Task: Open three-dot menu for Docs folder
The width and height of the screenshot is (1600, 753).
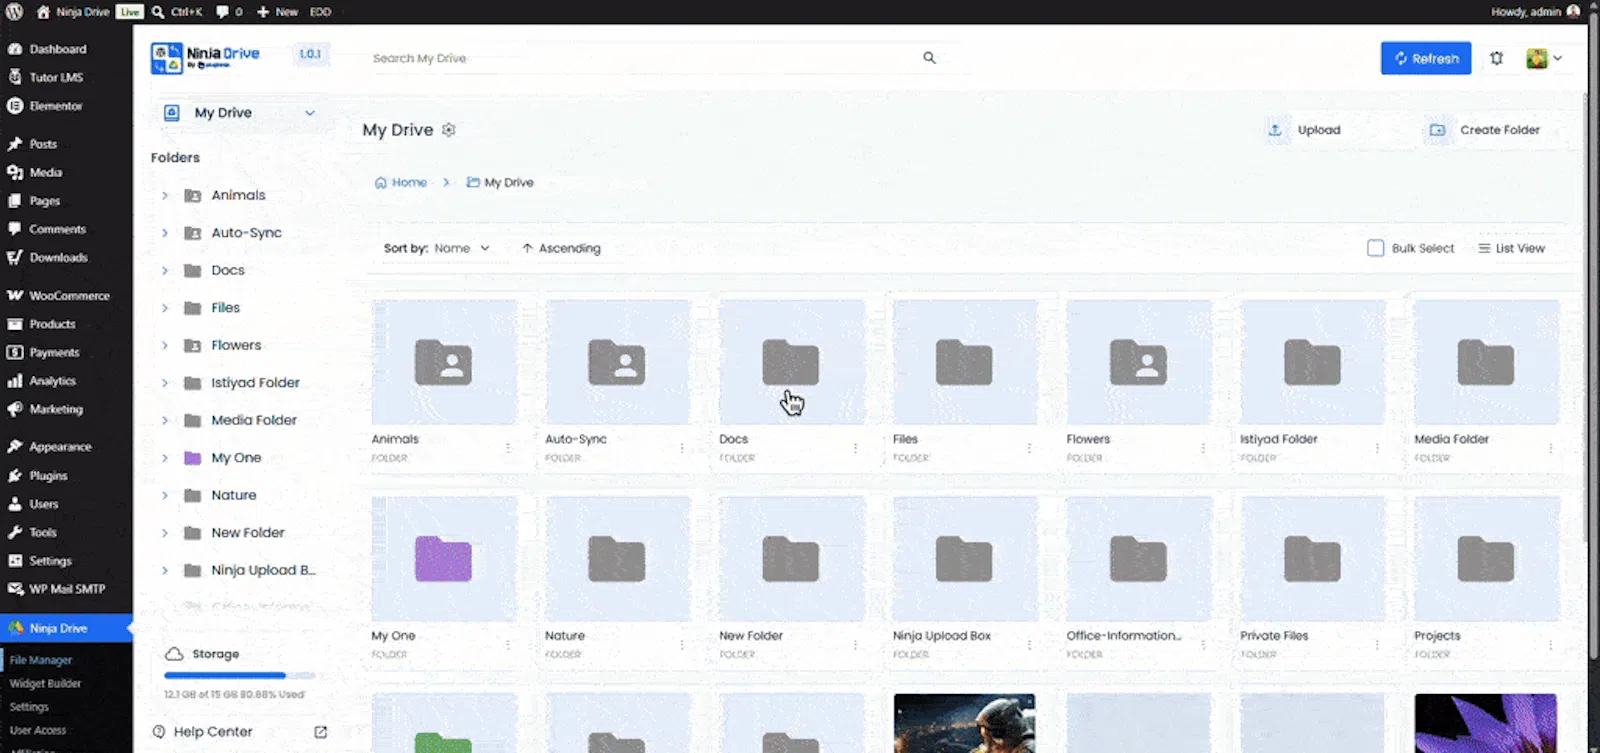Action: click(855, 448)
